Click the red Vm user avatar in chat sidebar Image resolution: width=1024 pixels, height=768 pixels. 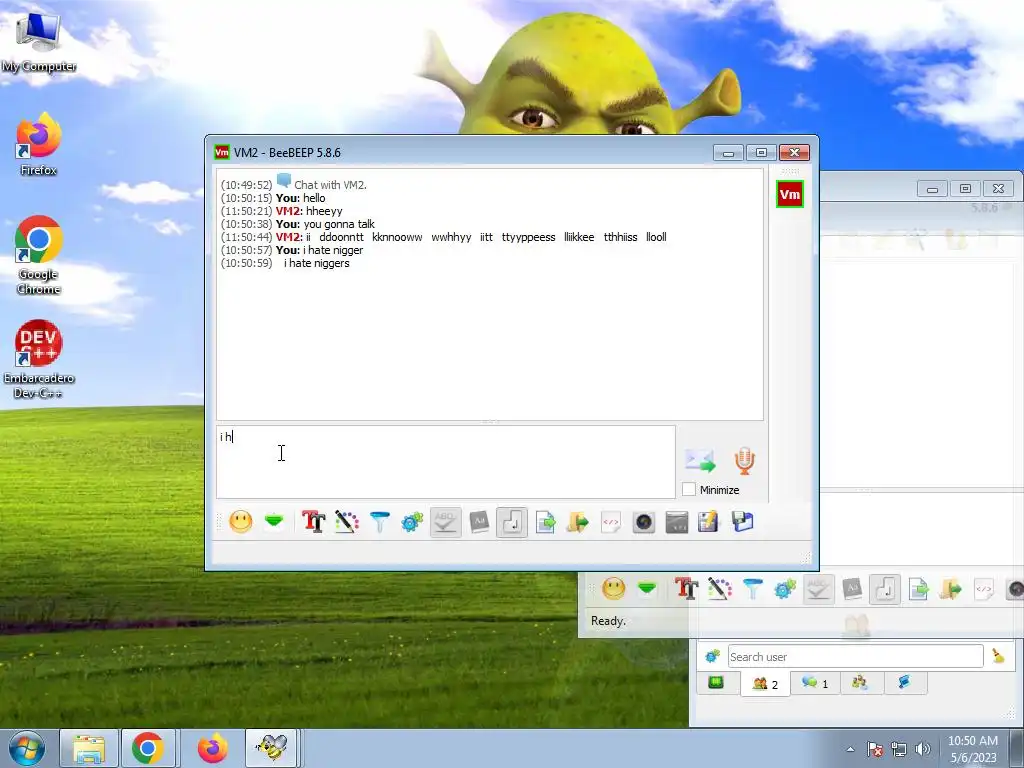790,194
